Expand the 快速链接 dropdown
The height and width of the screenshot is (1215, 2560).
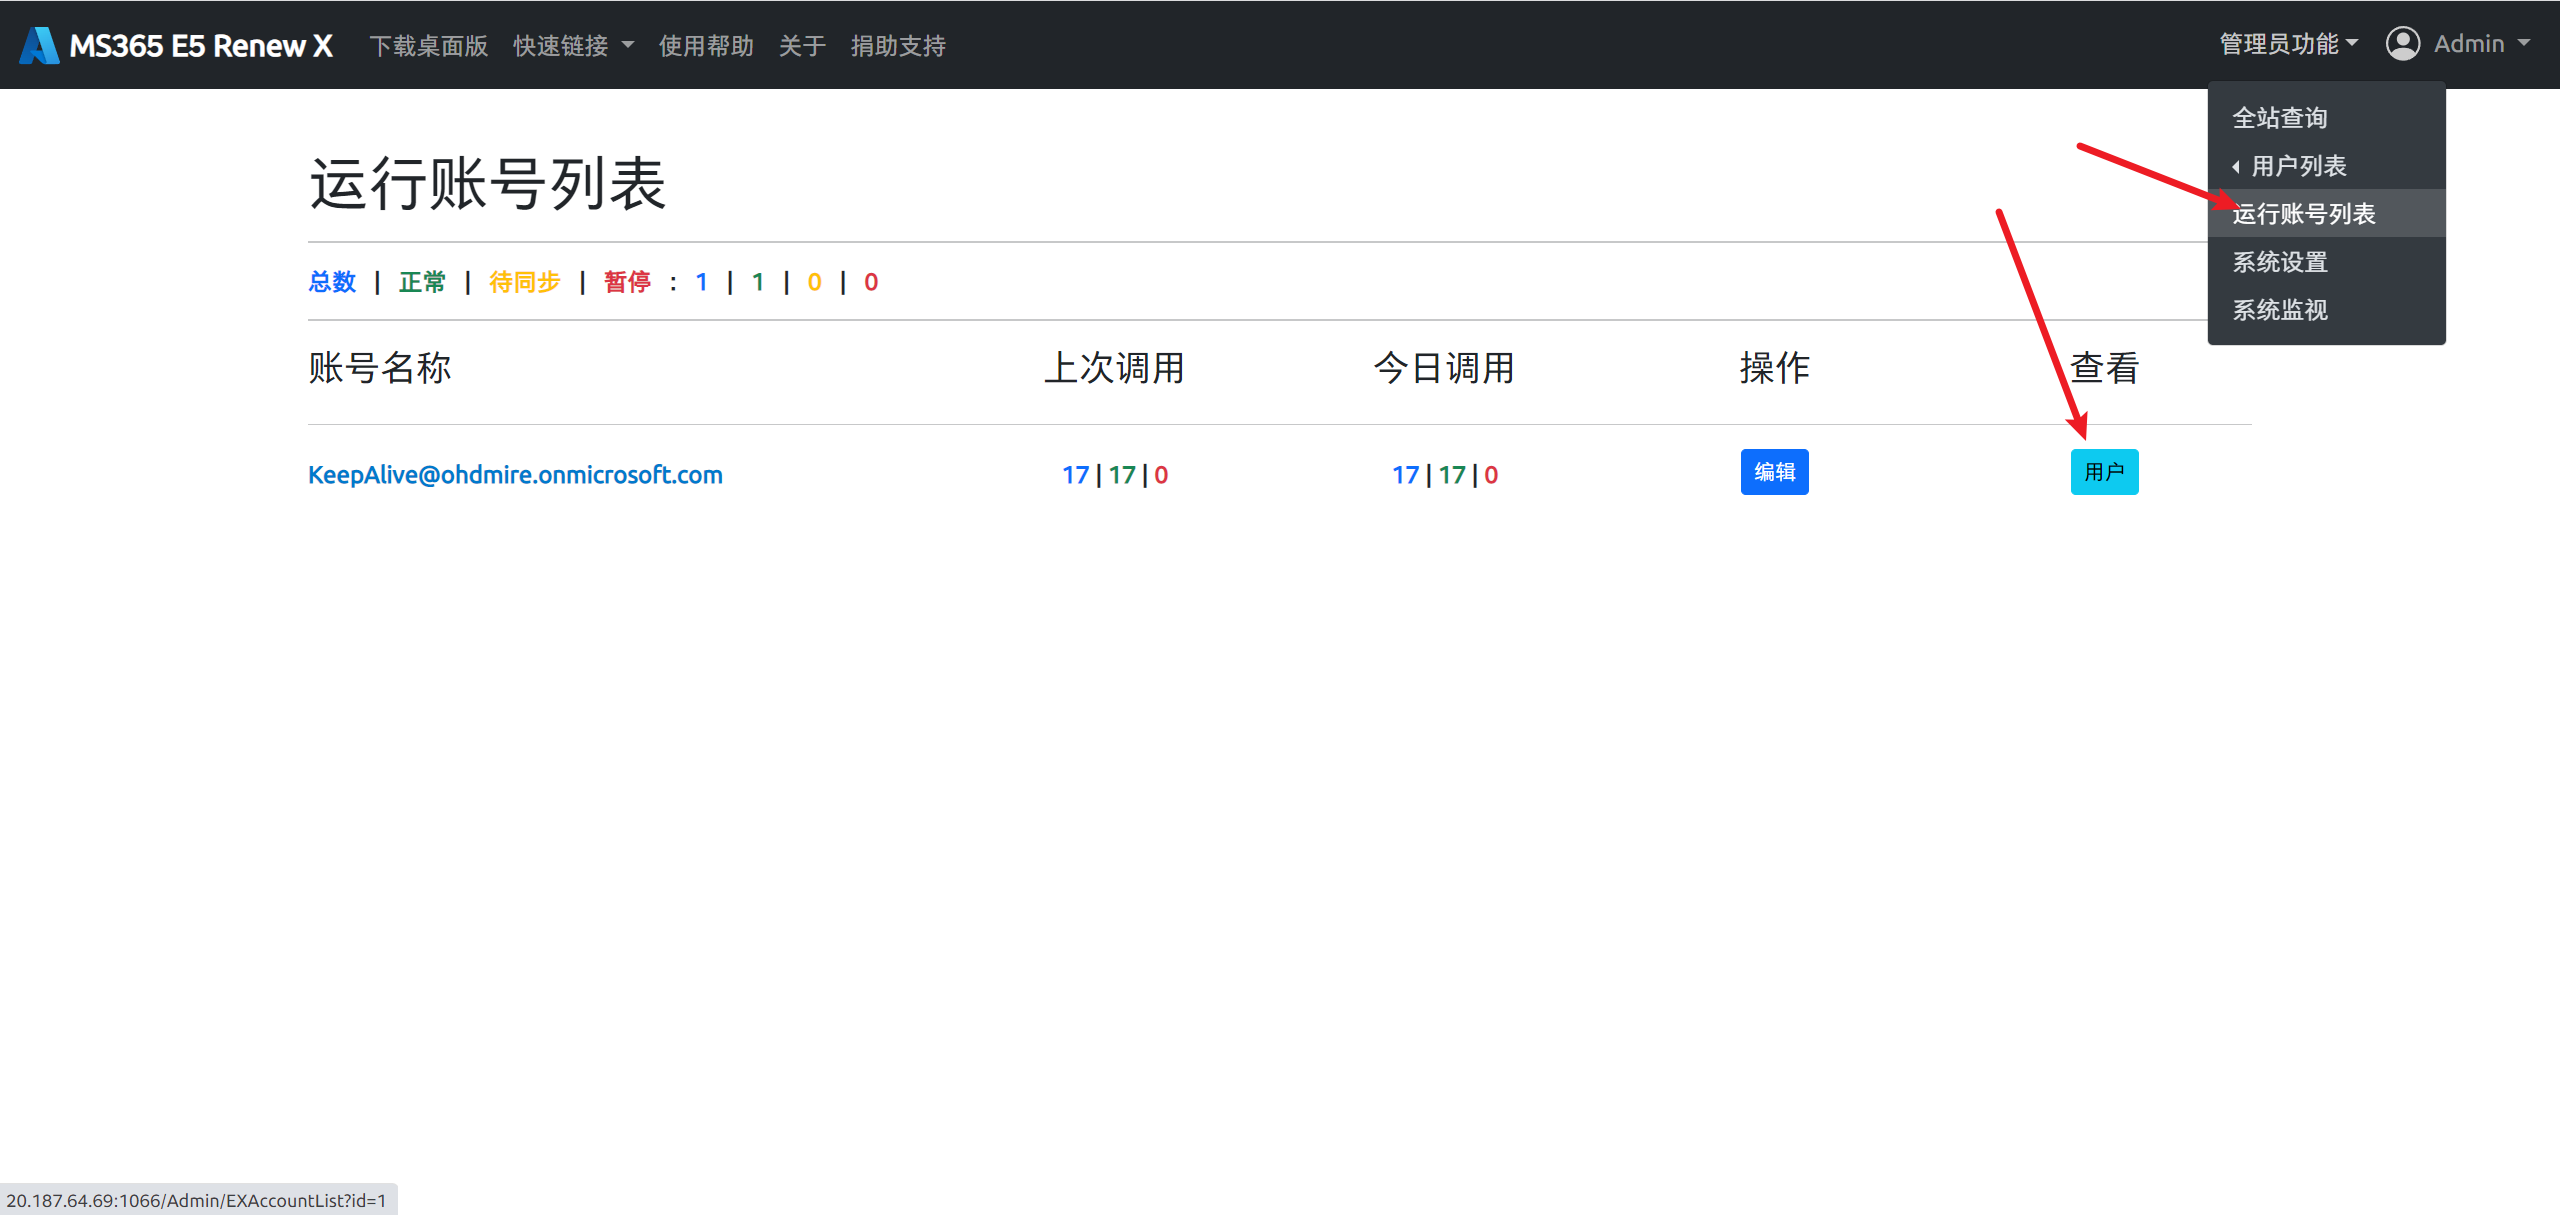[x=573, y=45]
